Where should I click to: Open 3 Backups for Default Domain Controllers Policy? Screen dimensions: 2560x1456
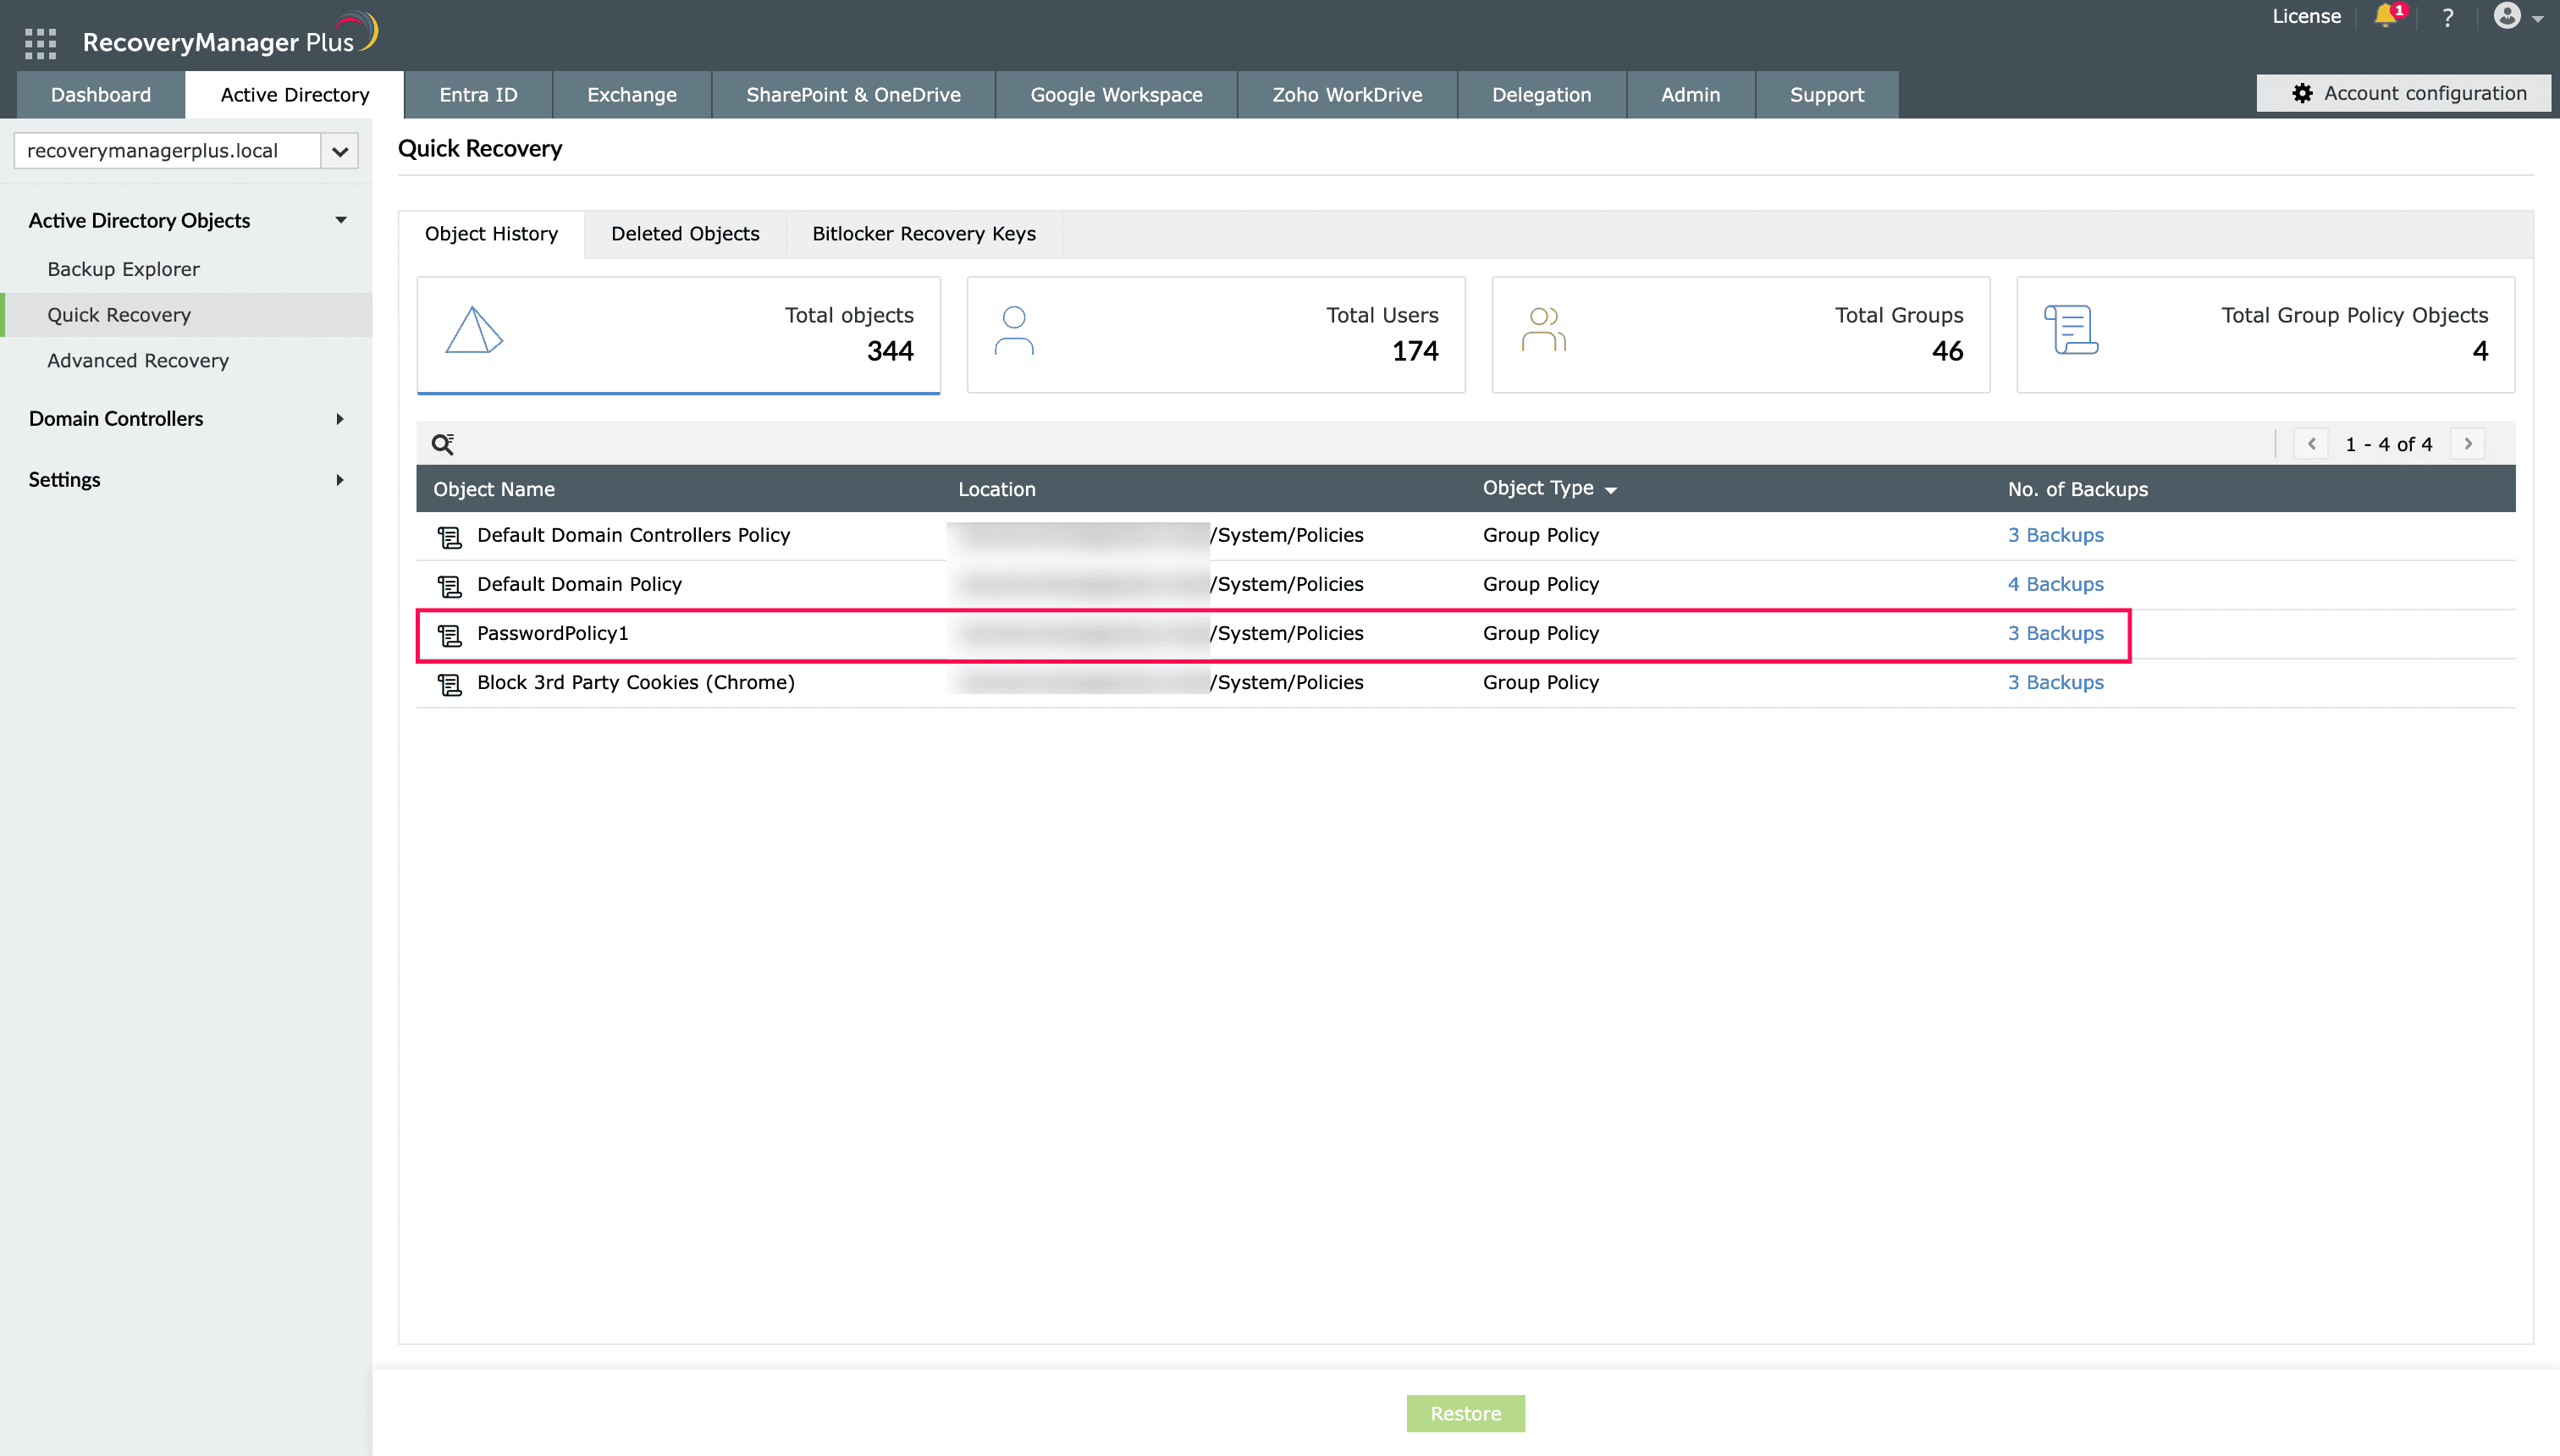click(x=2055, y=534)
